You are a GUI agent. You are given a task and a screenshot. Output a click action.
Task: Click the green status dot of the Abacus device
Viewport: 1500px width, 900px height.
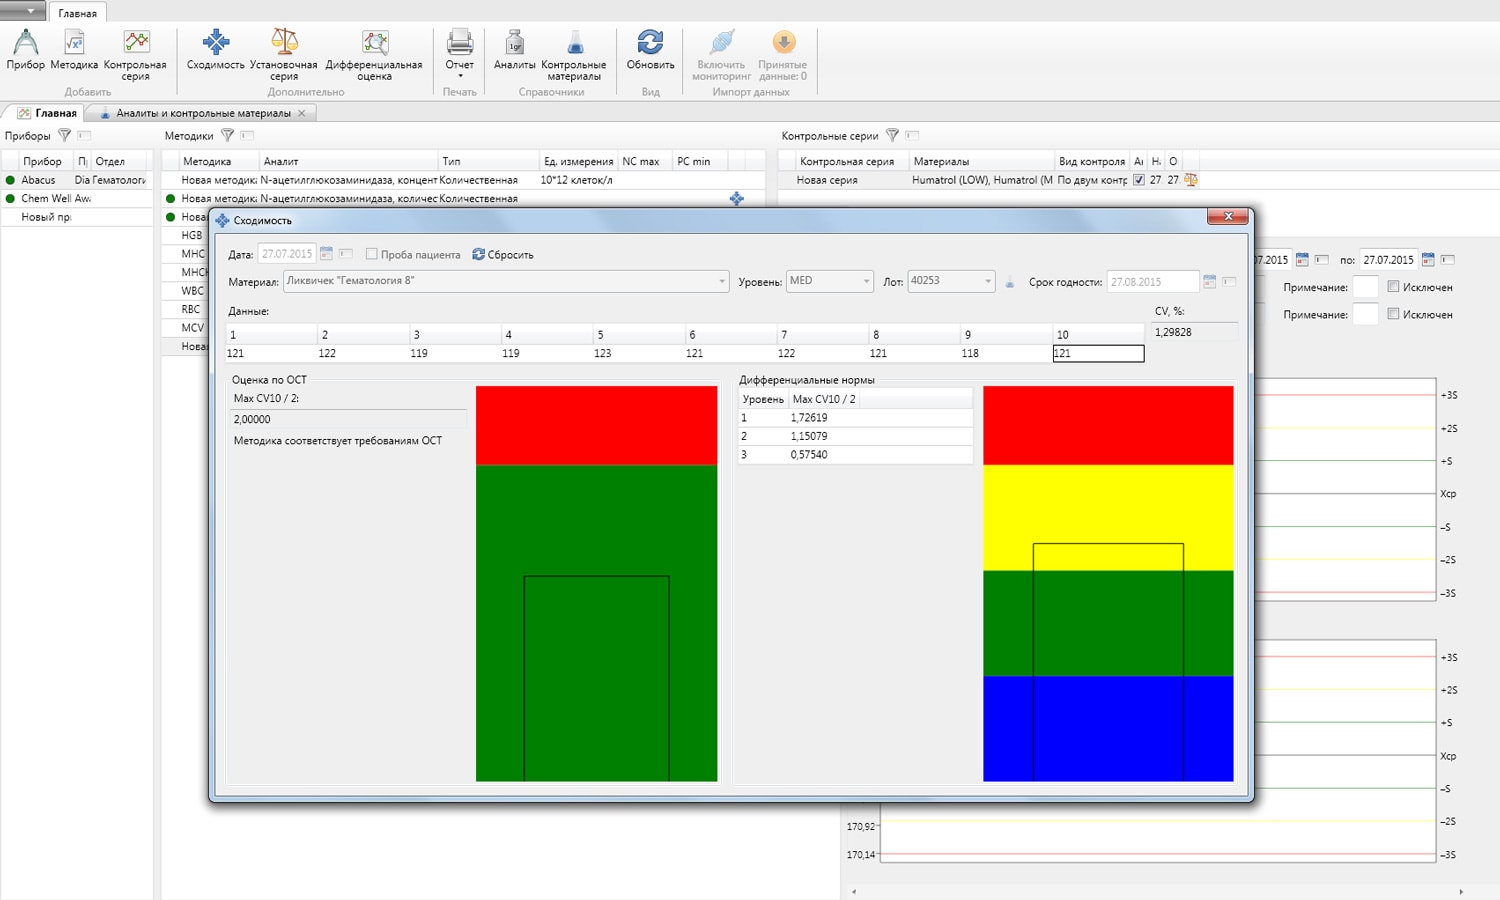[x=11, y=180]
